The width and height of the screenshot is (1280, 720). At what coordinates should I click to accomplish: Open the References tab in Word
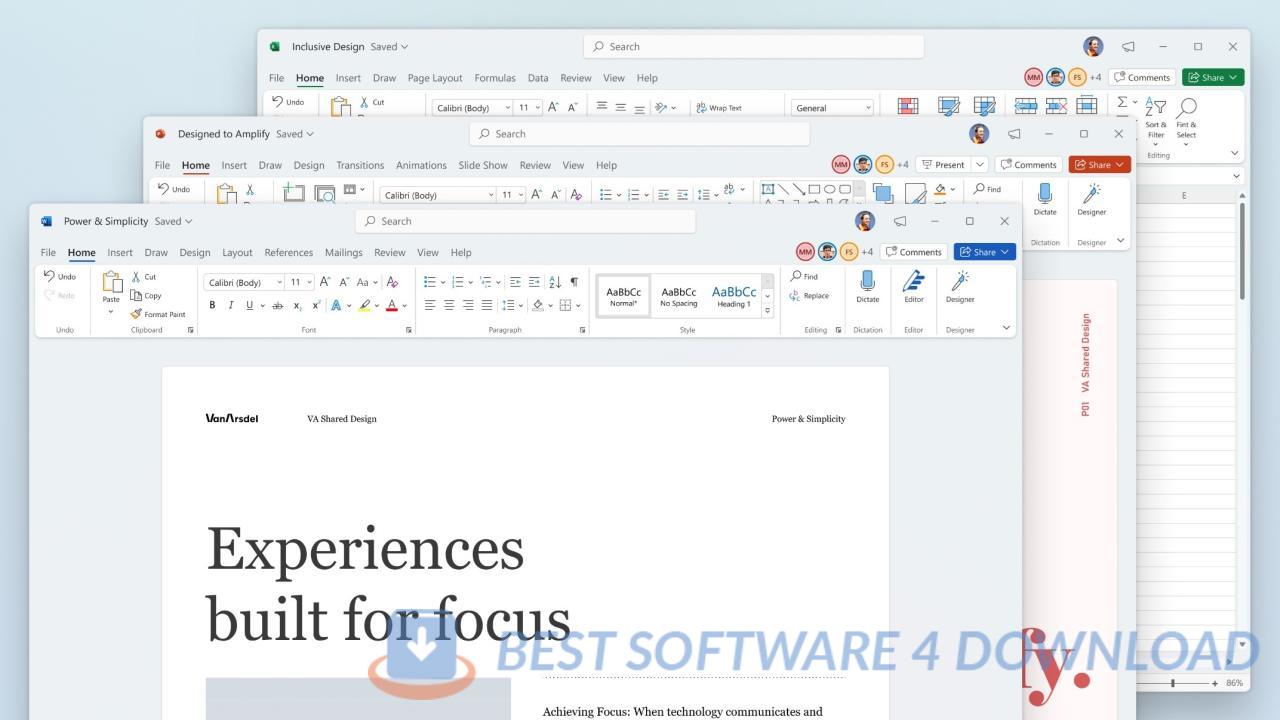(289, 253)
